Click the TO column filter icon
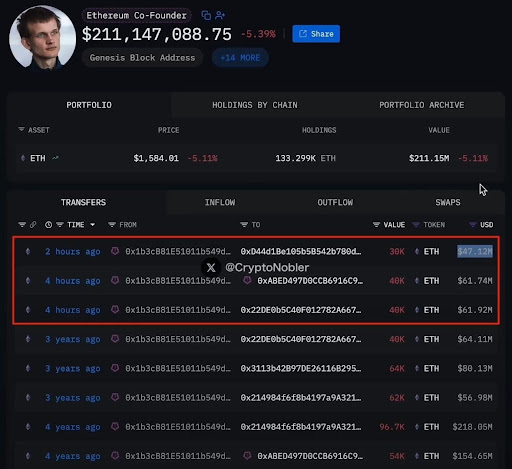This screenshot has width=512, height=469. click(244, 225)
